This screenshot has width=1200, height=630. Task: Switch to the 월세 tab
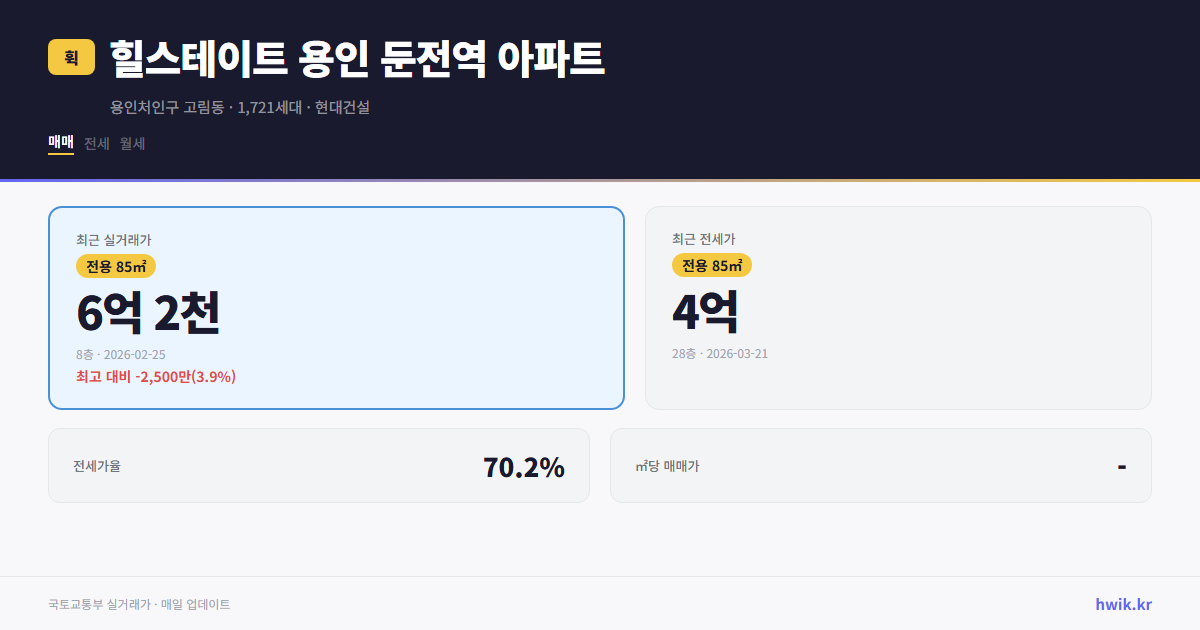(130, 143)
